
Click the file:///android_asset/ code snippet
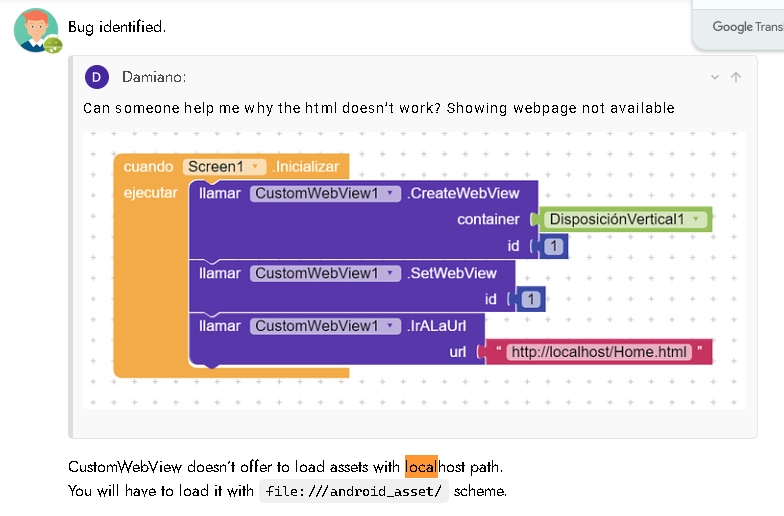coord(354,491)
